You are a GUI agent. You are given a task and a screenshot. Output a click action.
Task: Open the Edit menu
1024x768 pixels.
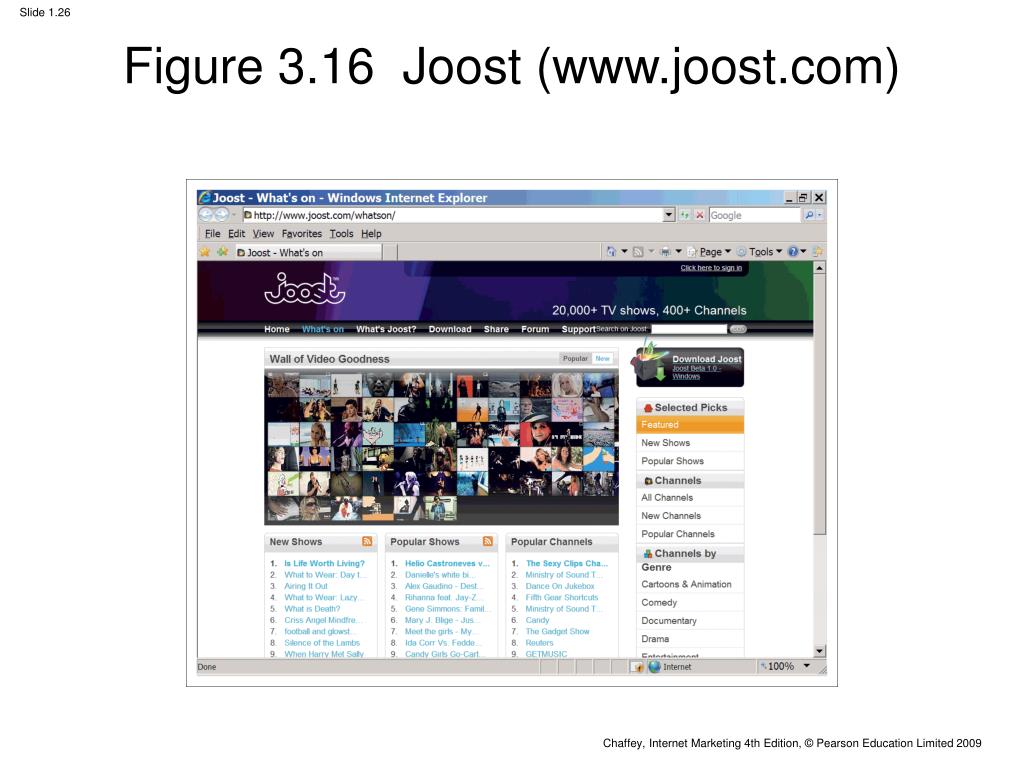tap(236, 233)
